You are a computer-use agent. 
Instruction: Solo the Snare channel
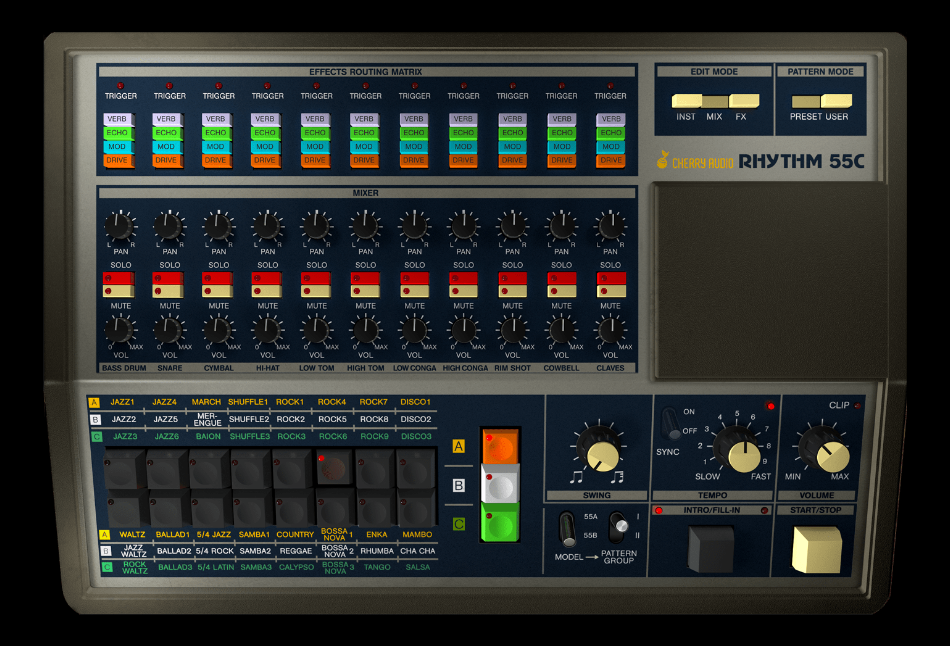(x=168, y=278)
